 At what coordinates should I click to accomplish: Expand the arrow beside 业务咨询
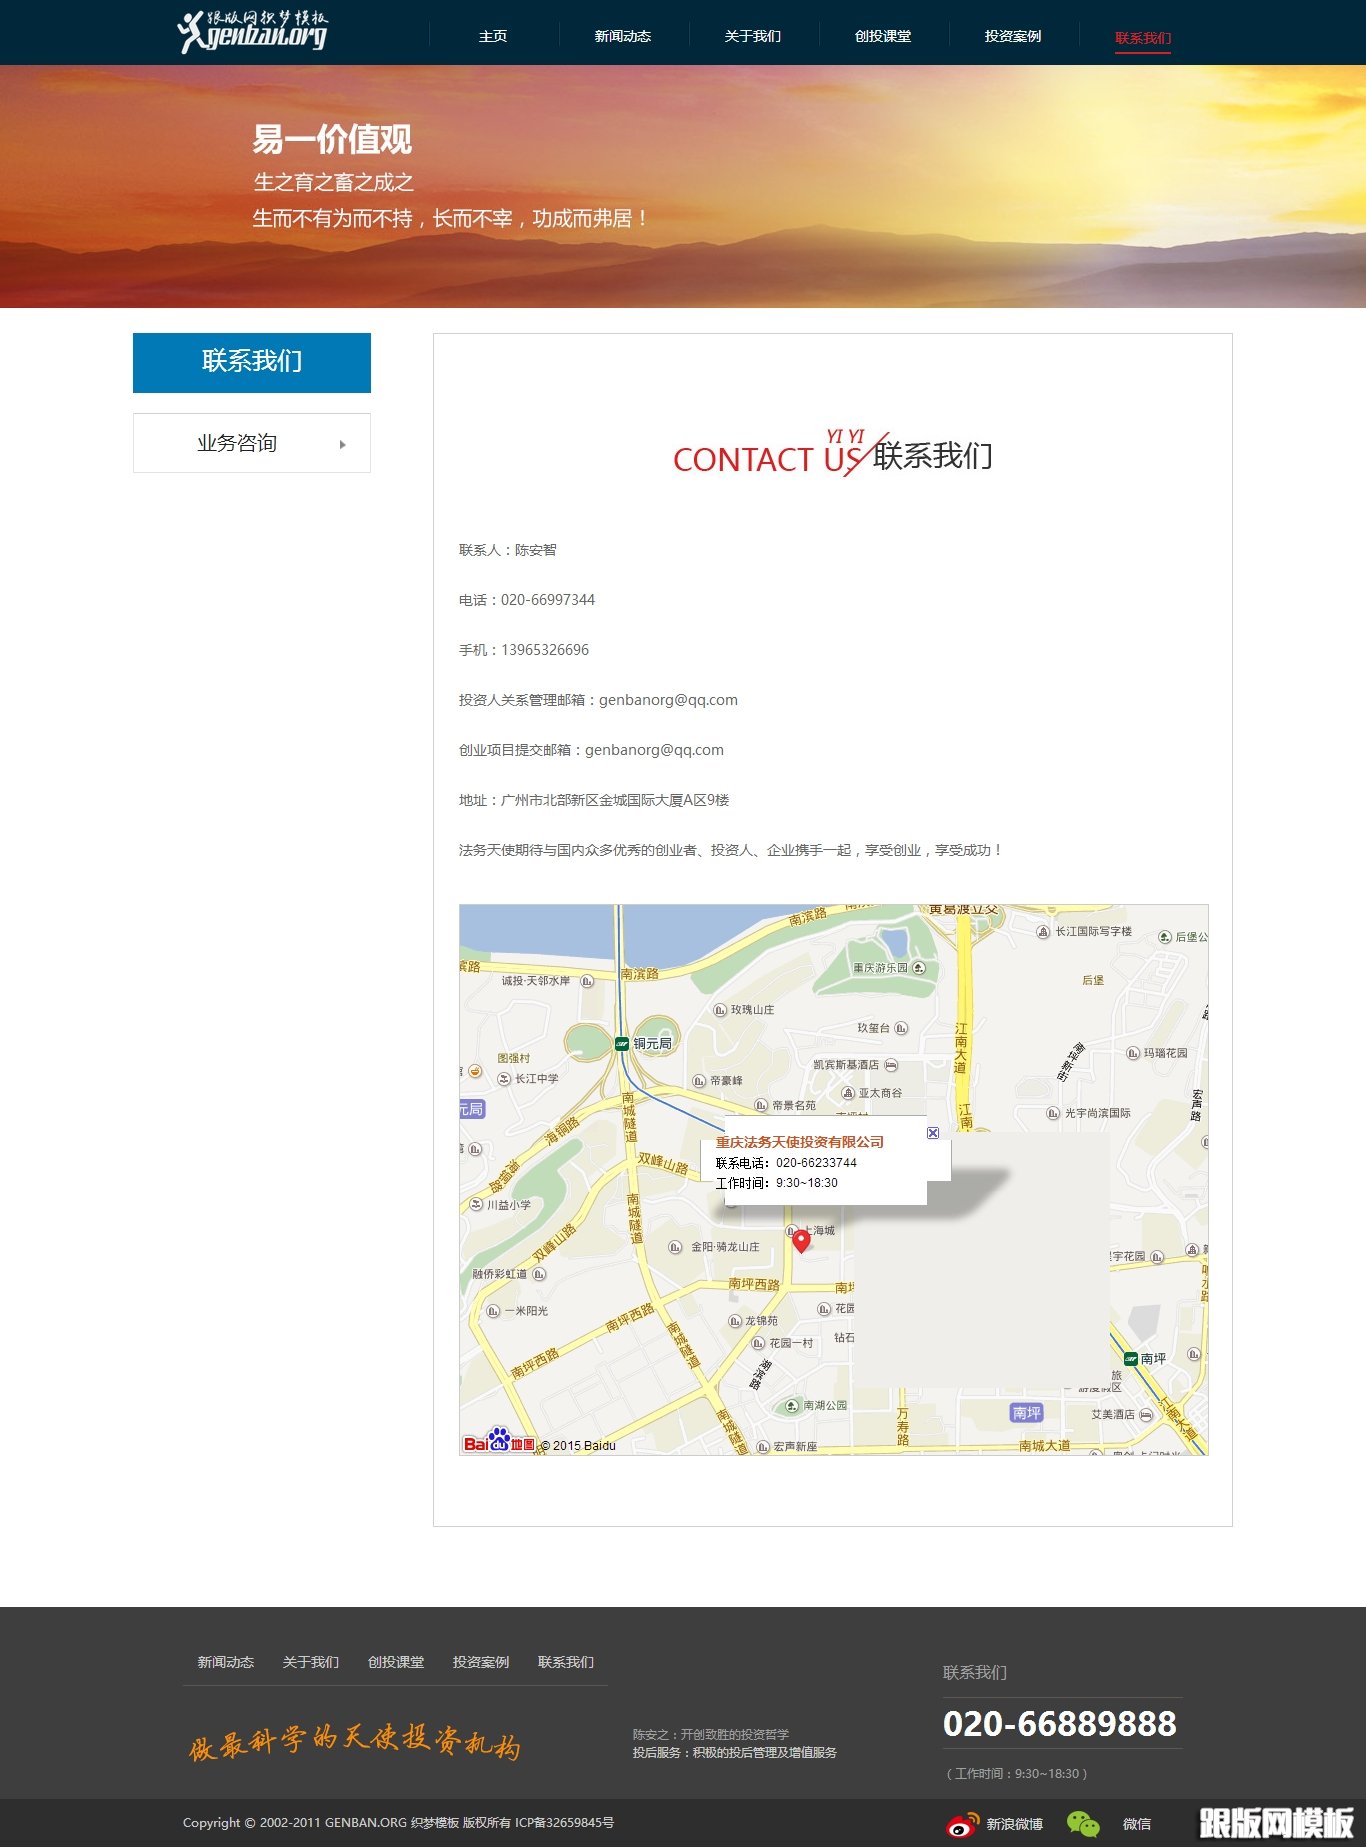pyautogui.click(x=343, y=444)
